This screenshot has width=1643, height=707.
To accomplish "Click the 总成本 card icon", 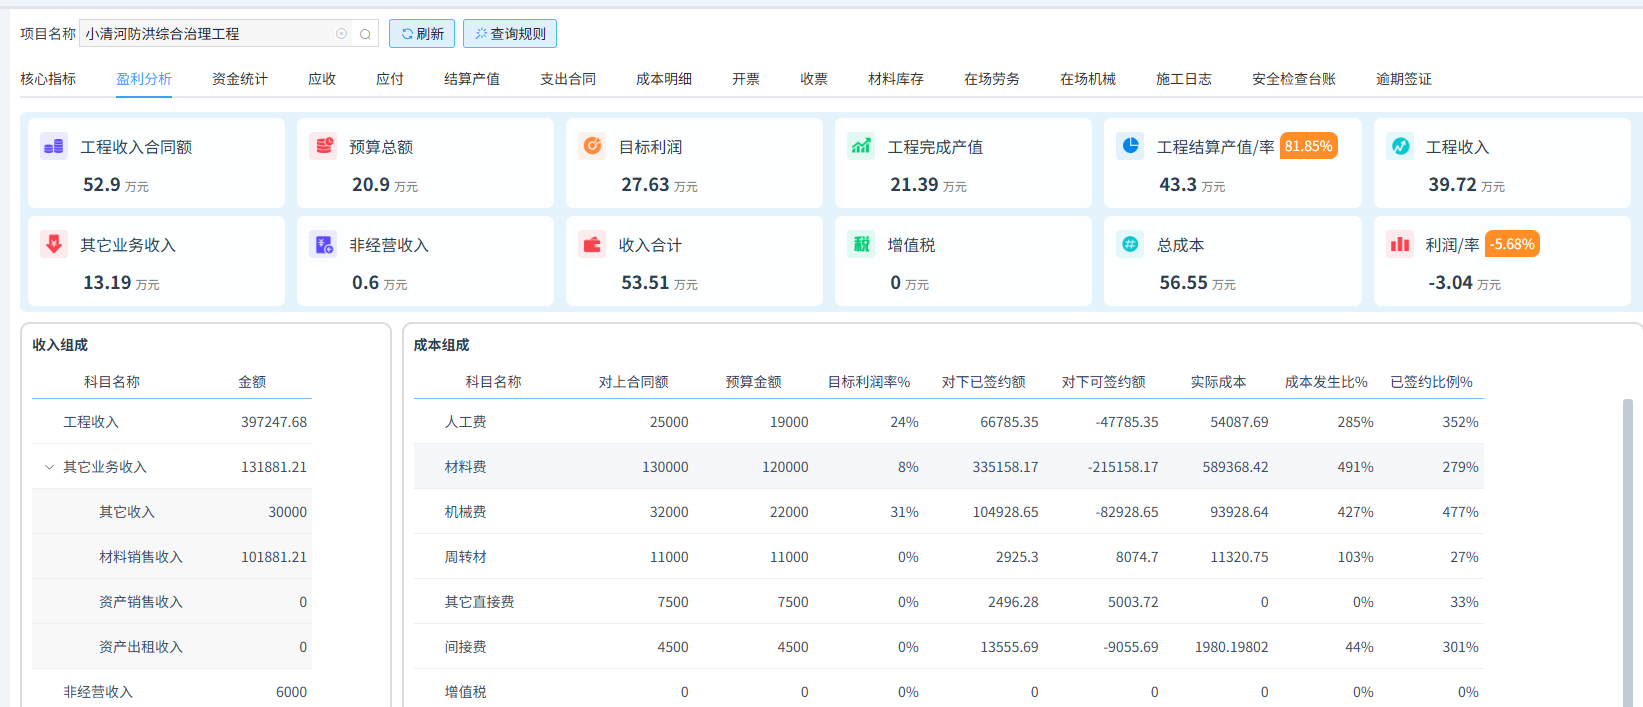I will (1130, 244).
